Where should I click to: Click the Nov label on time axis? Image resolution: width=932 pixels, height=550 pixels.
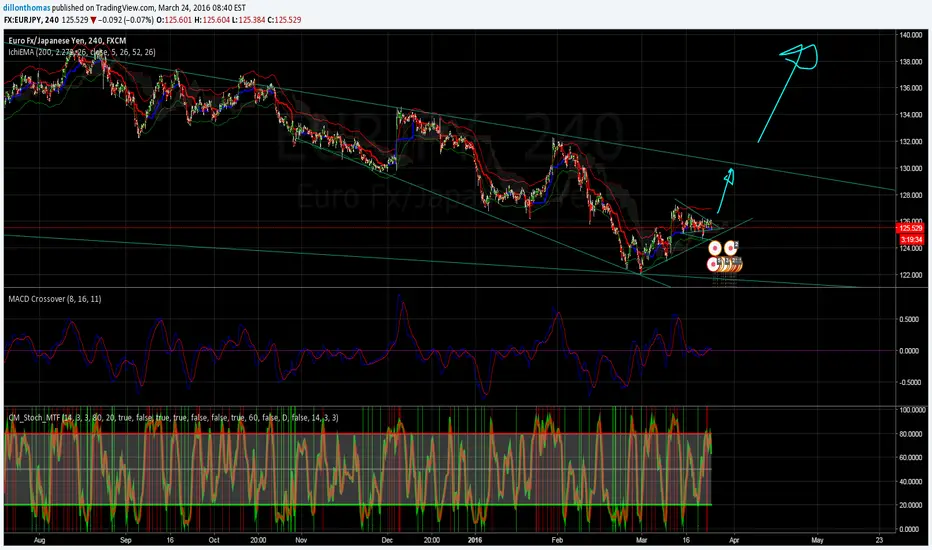tap(301, 540)
